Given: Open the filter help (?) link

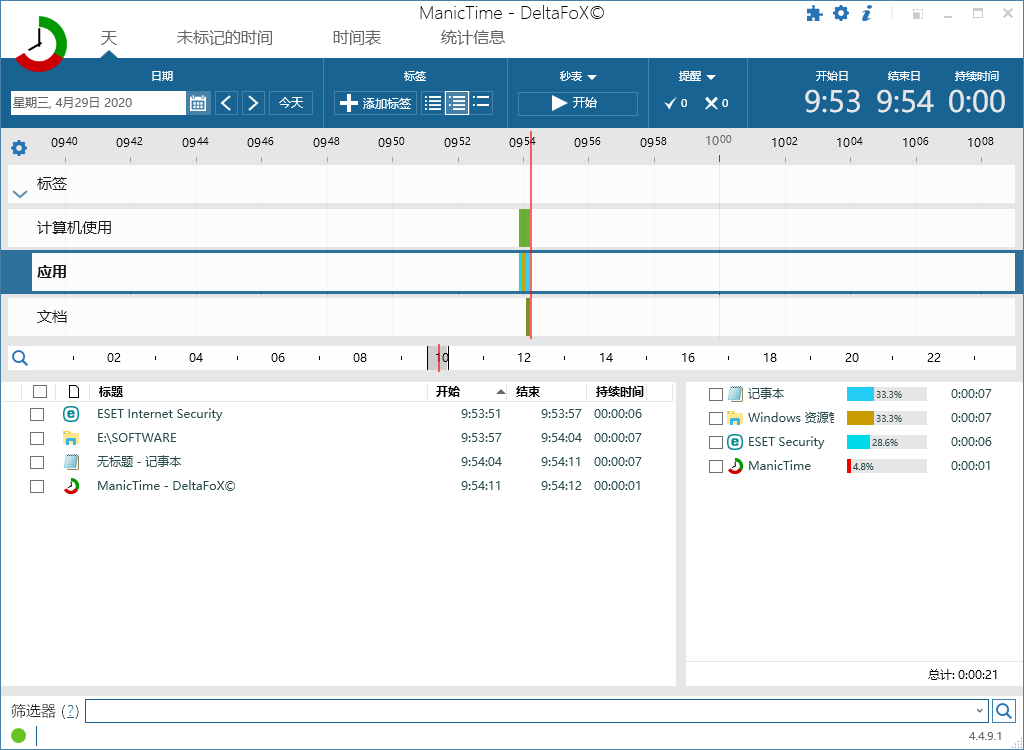Looking at the screenshot, I should pyautogui.click(x=71, y=711).
